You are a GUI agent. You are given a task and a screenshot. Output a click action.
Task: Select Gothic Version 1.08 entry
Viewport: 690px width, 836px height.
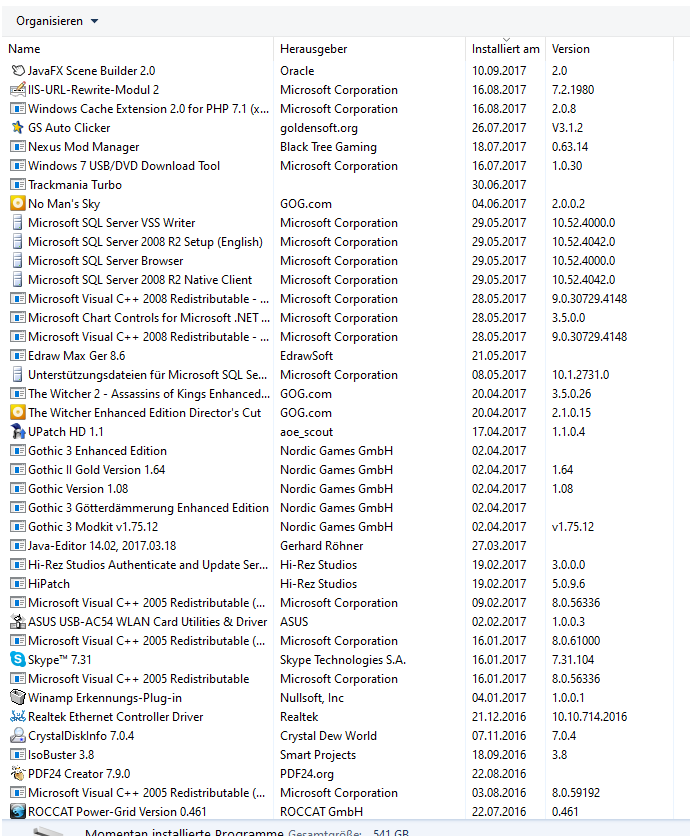coord(78,489)
